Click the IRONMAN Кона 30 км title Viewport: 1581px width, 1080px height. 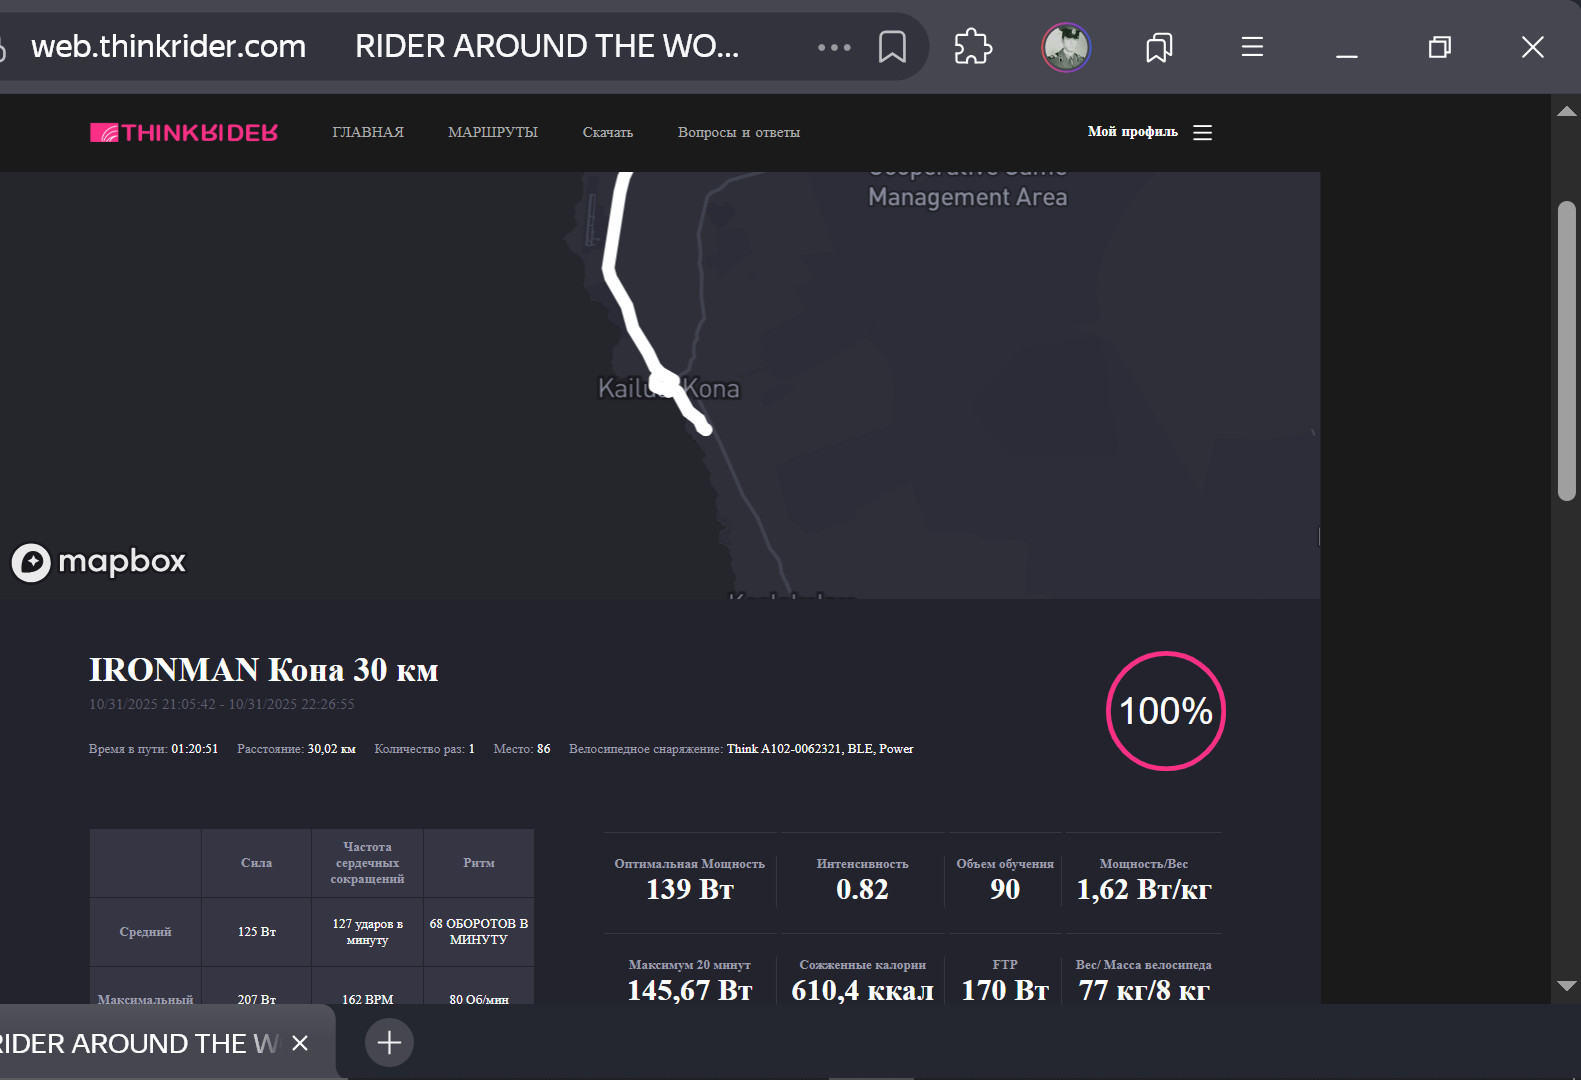tap(264, 670)
